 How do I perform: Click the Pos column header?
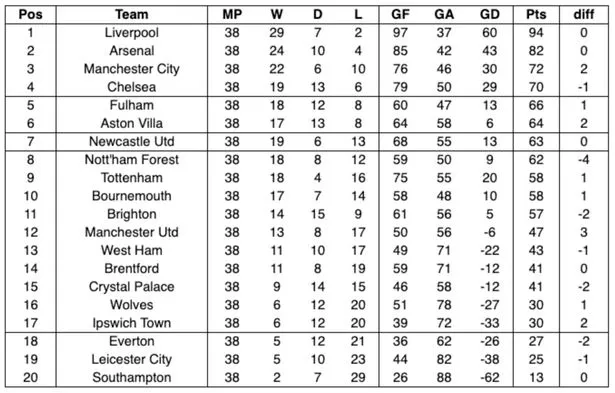[31, 15]
